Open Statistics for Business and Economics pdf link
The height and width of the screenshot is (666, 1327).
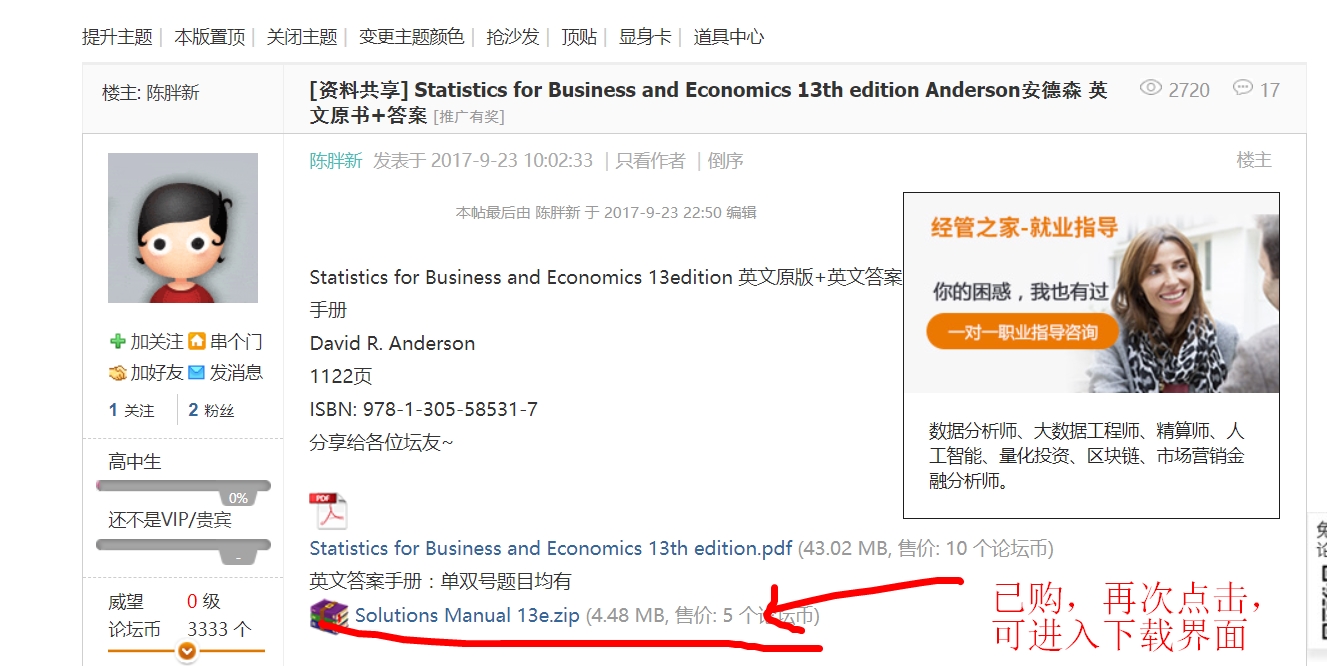pyautogui.click(x=550, y=548)
